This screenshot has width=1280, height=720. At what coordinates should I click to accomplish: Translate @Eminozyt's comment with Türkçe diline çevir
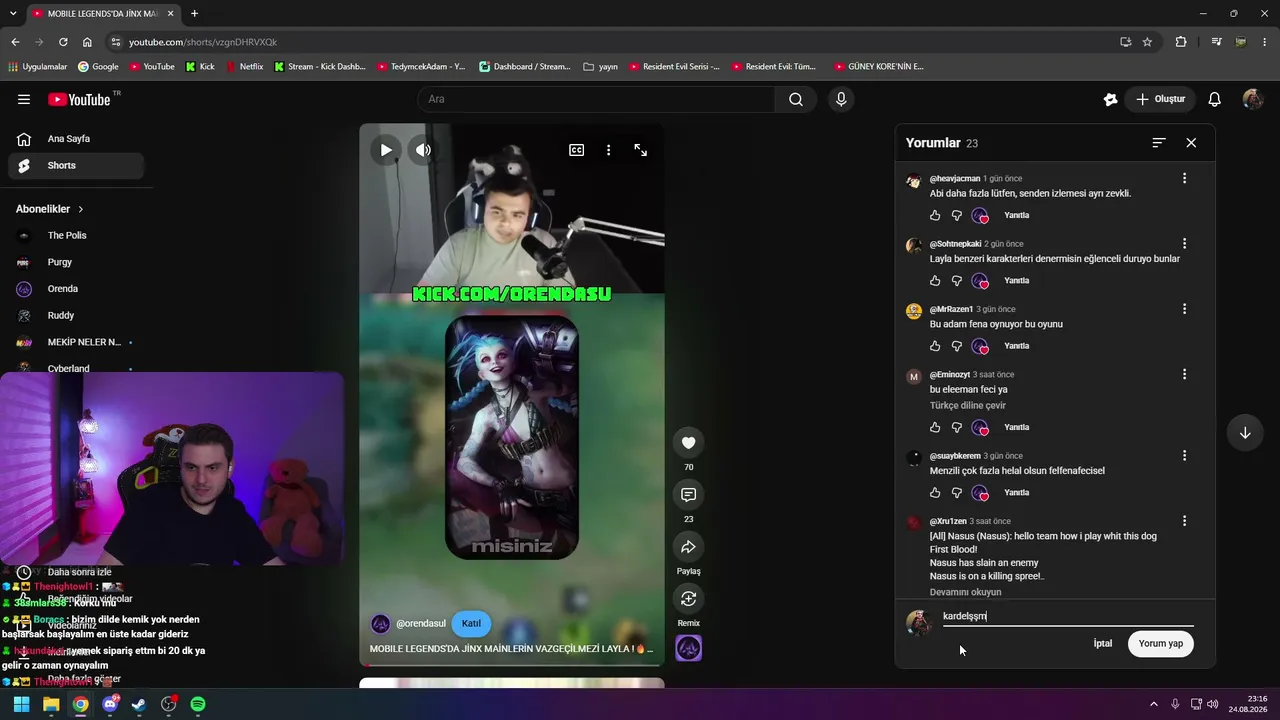968,405
